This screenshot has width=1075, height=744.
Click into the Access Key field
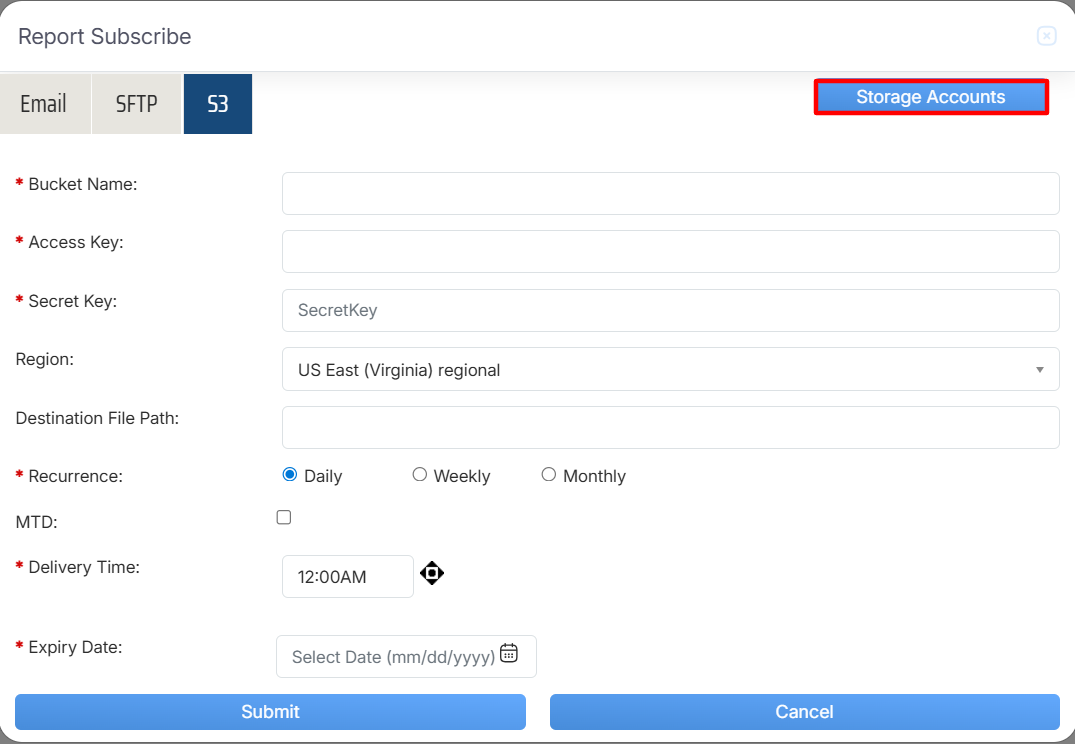coord(670,252)
